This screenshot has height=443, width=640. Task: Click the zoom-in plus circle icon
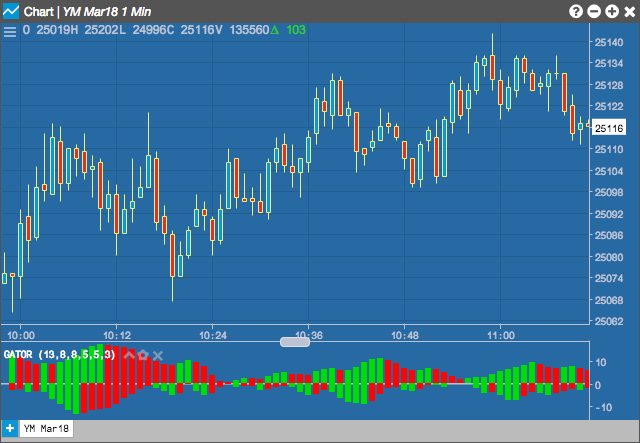(612, 11)
